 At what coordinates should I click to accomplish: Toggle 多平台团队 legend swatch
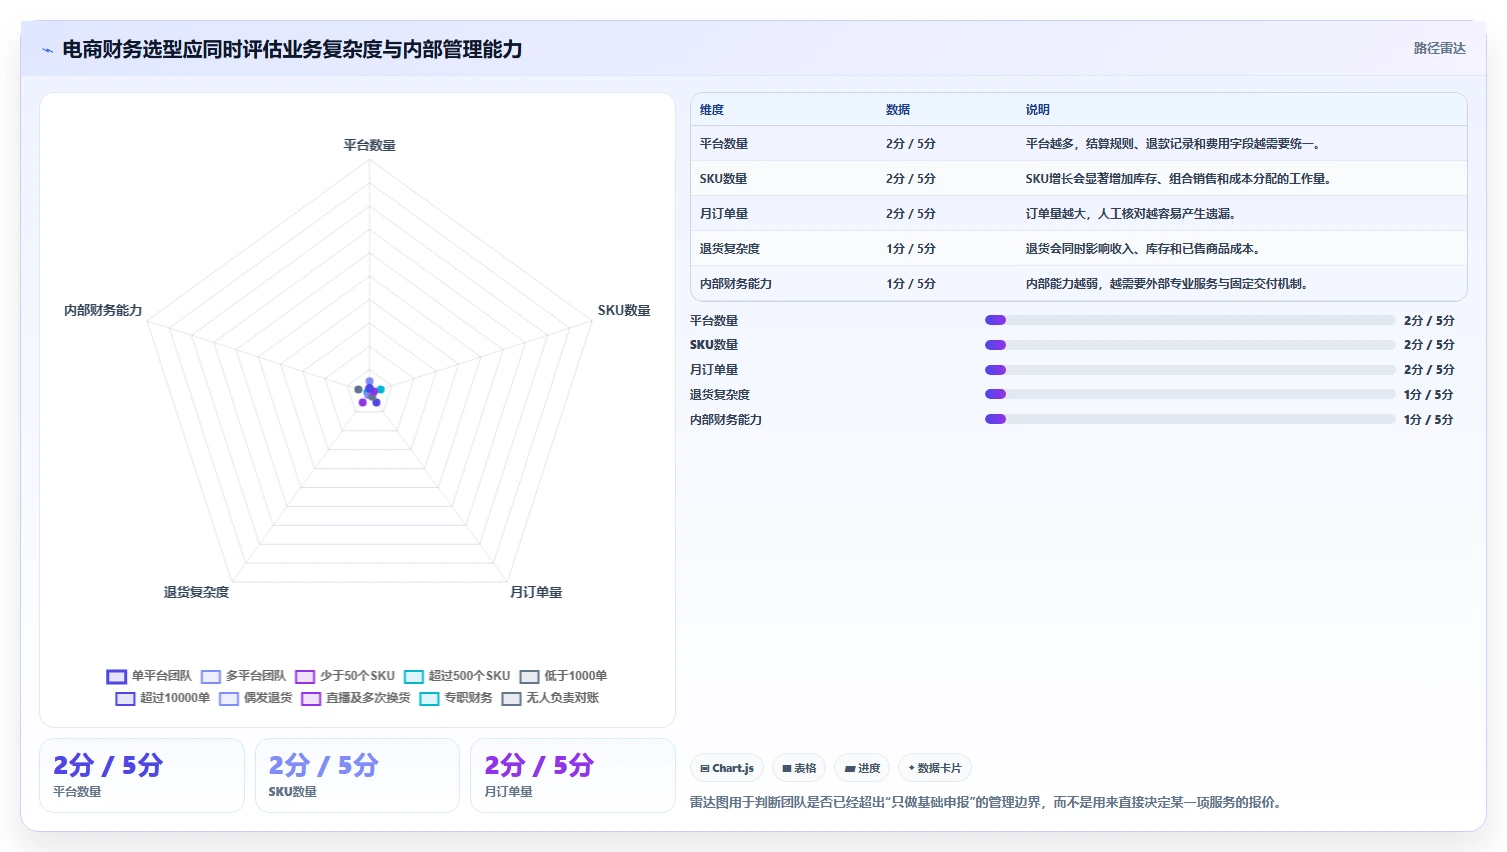click(x=211, y=676)
